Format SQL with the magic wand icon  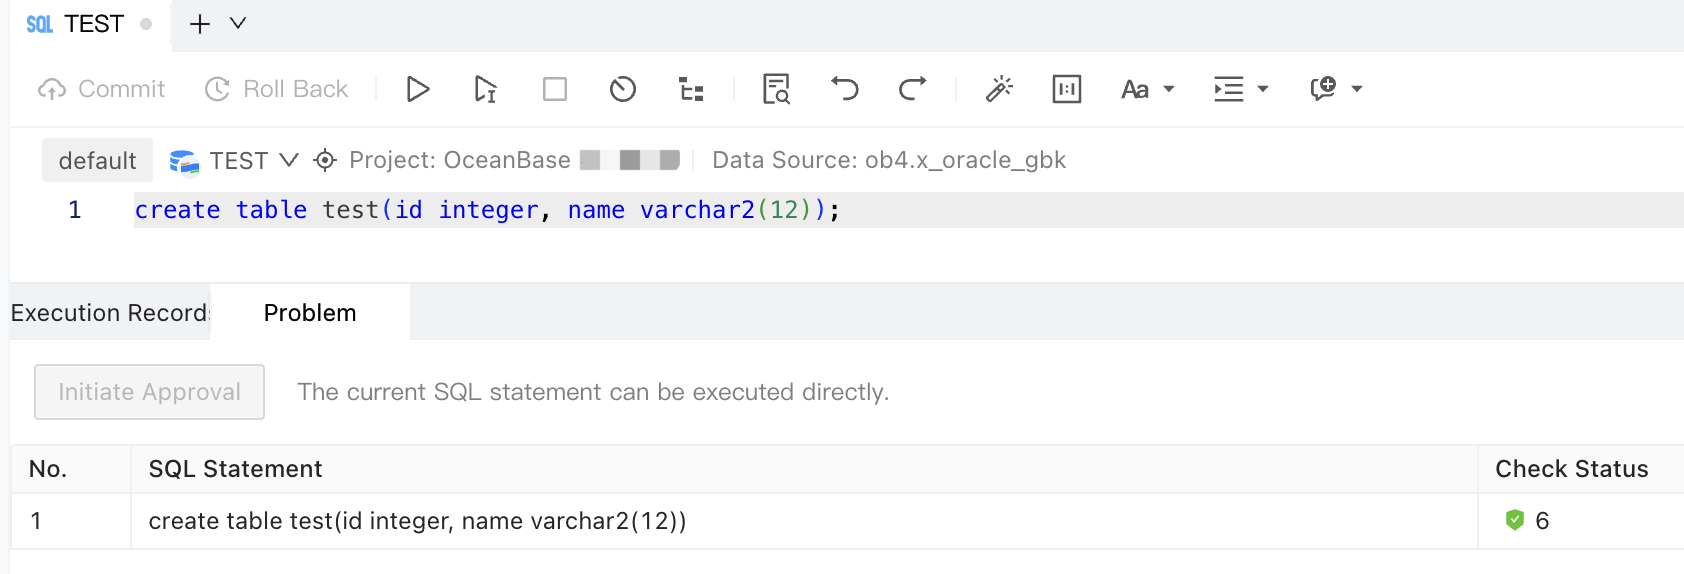[999, 89]
